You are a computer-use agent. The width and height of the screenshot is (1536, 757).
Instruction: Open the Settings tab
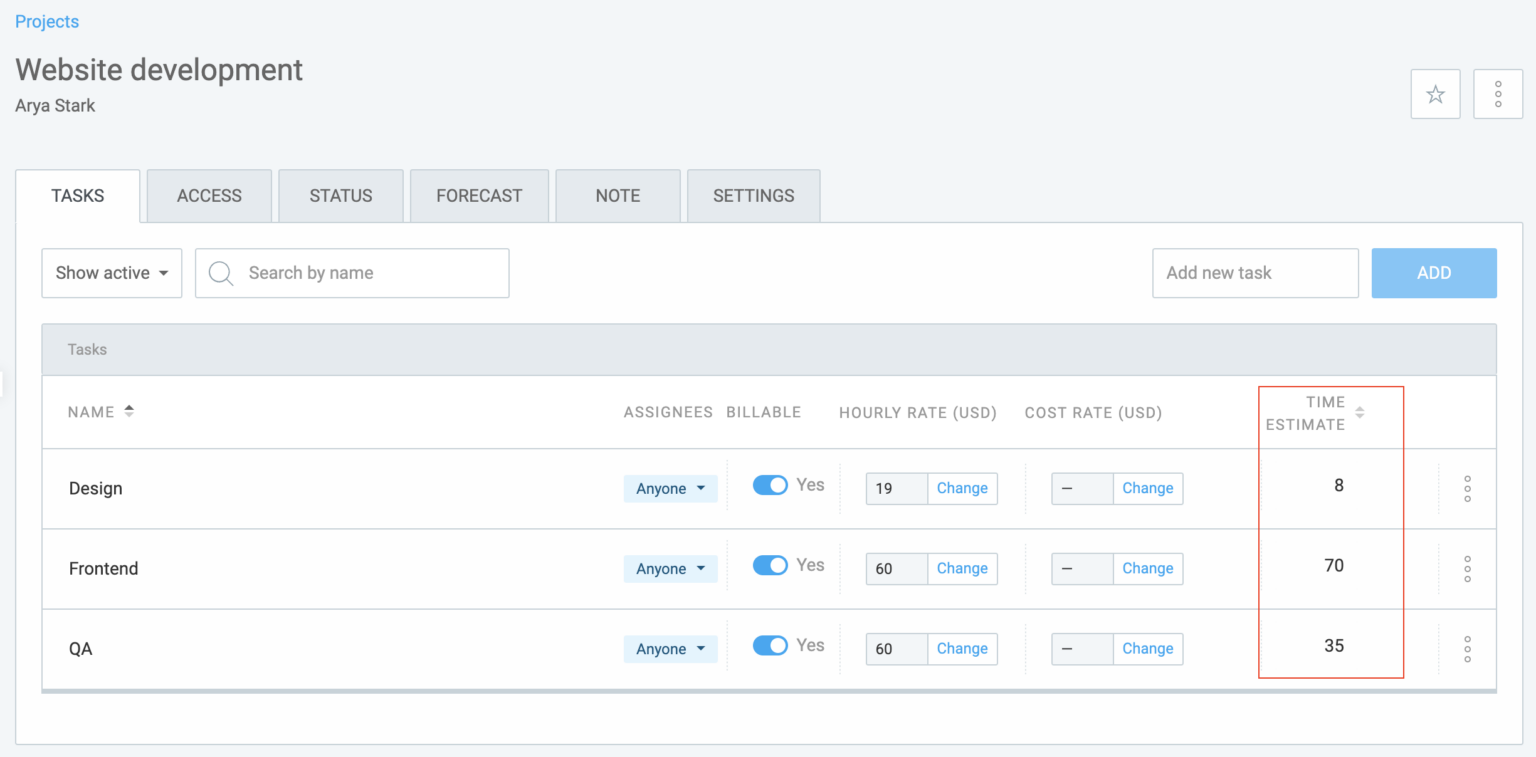click(753, 196)
